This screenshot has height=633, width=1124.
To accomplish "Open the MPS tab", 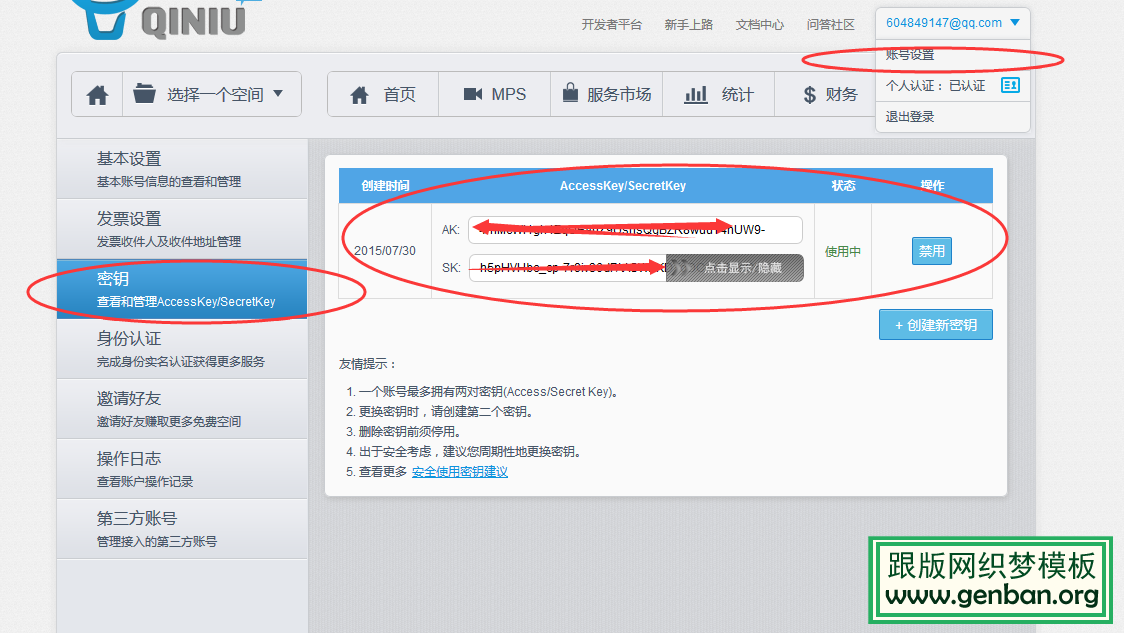I will coord(495,94).
